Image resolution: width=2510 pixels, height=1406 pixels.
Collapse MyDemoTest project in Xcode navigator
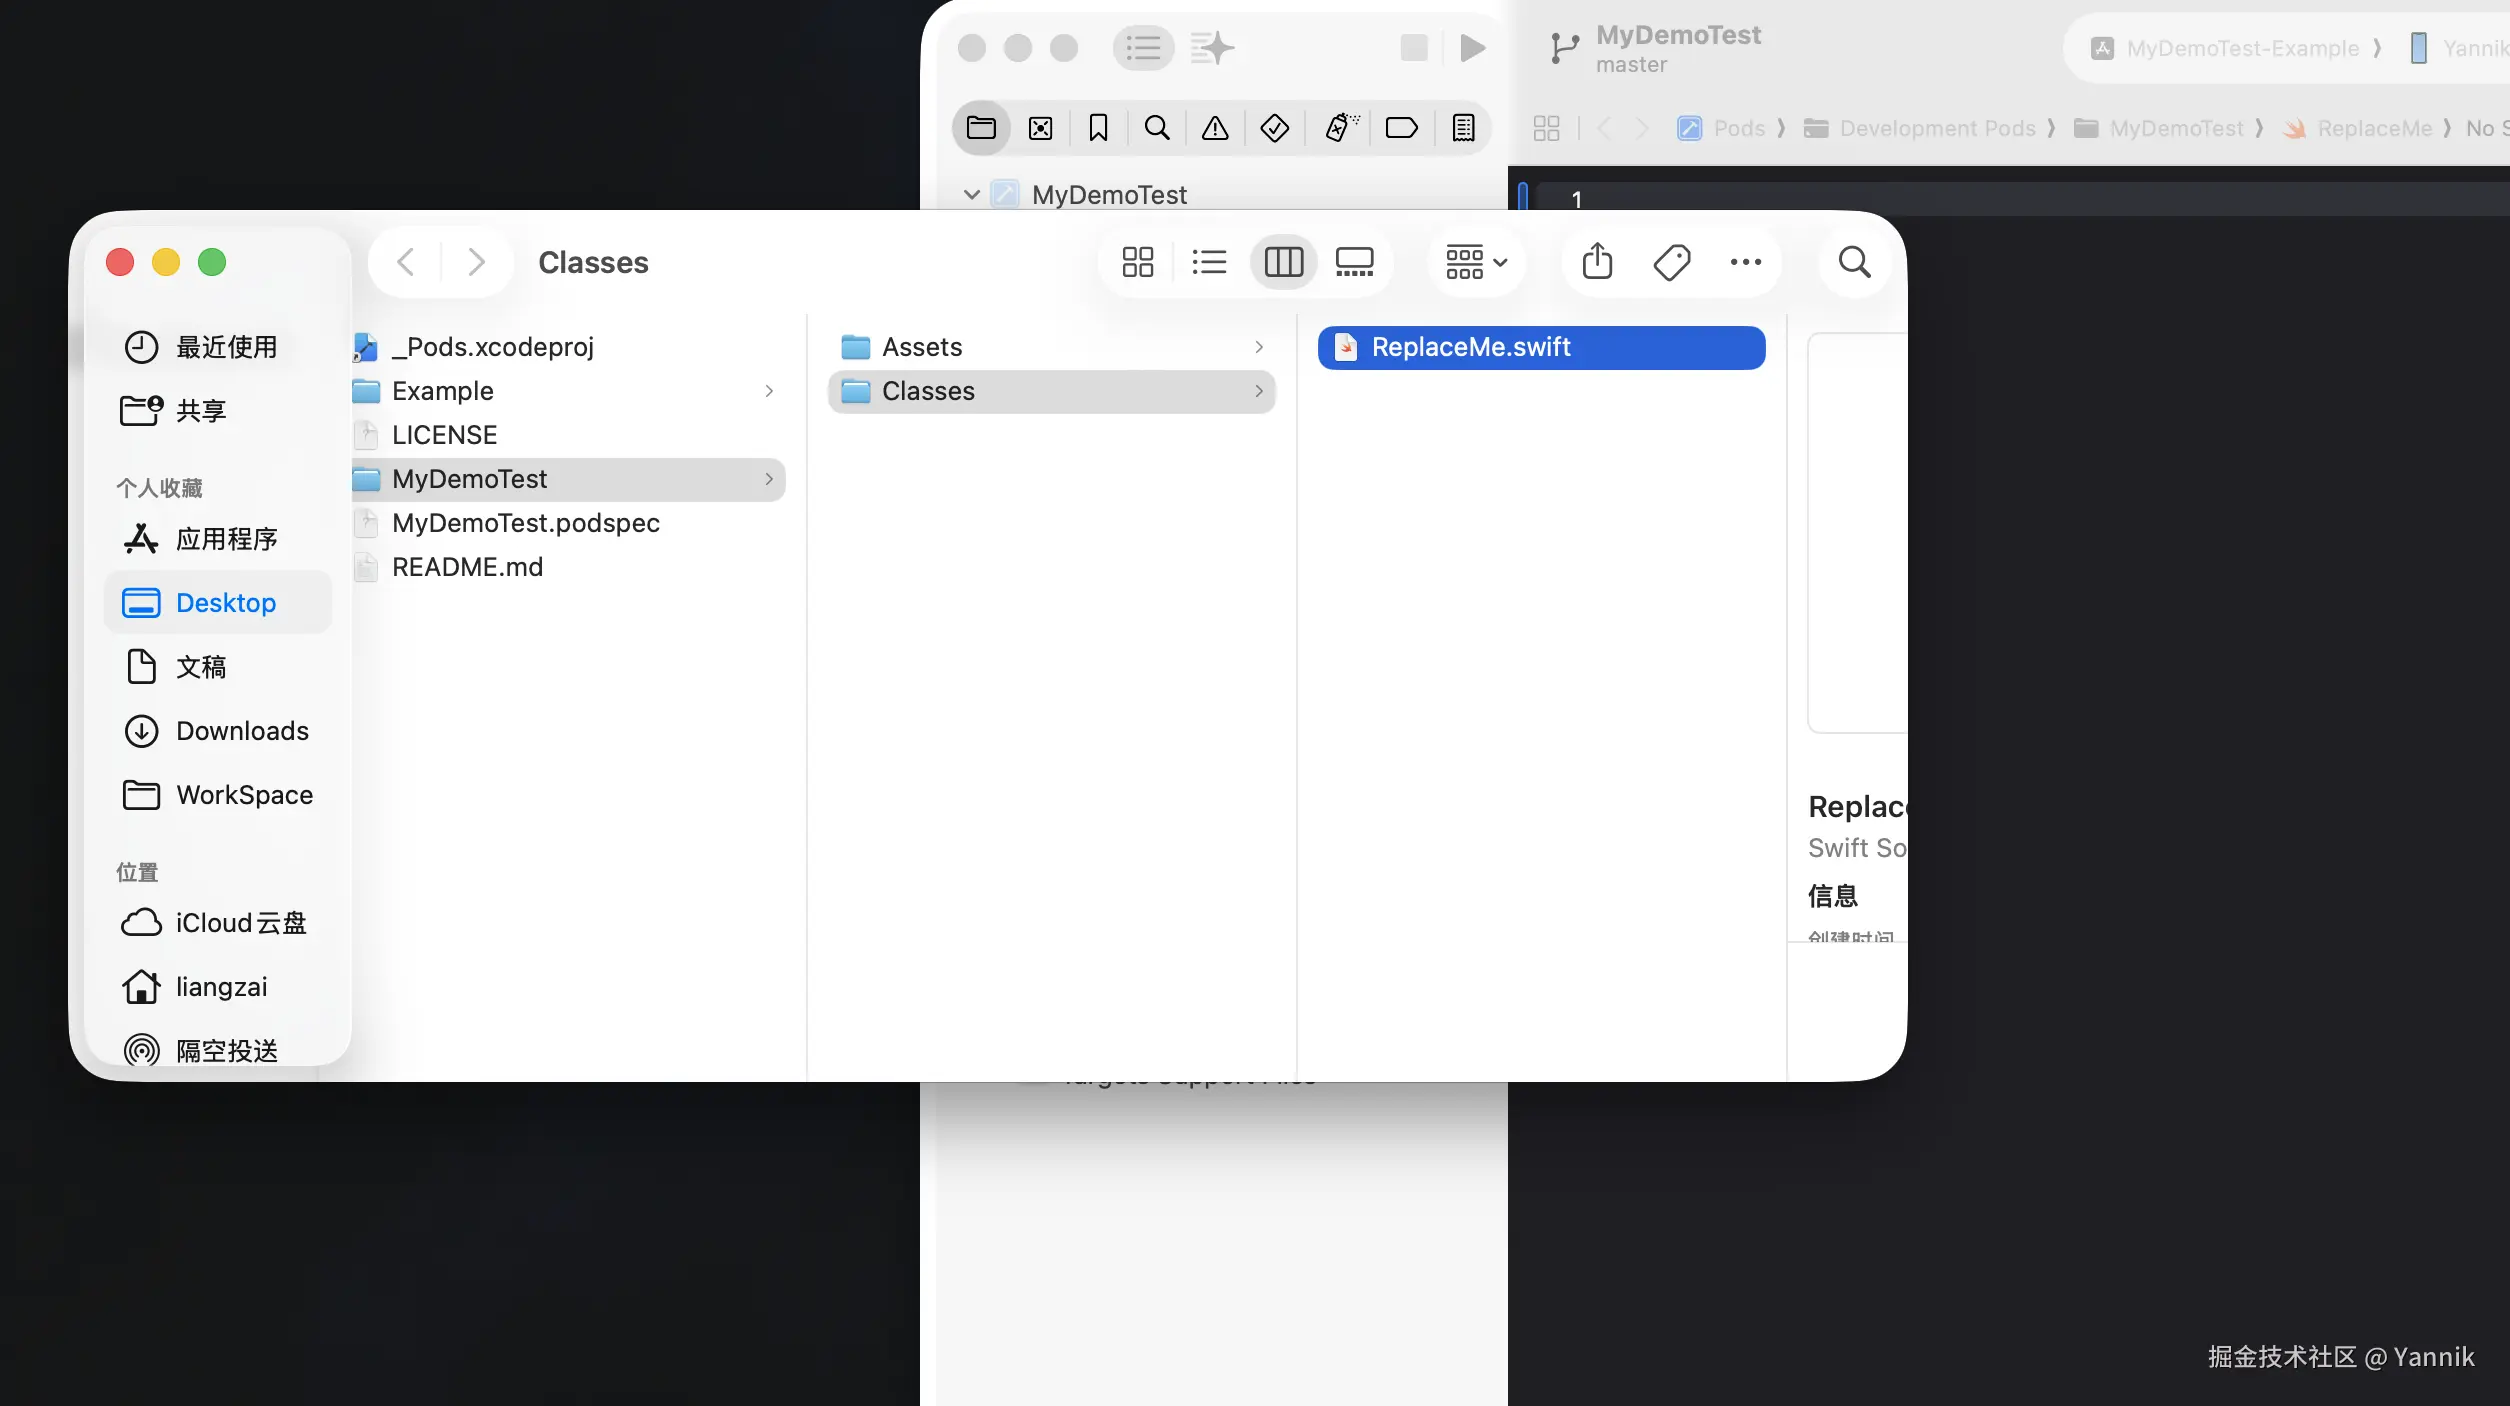971,195
